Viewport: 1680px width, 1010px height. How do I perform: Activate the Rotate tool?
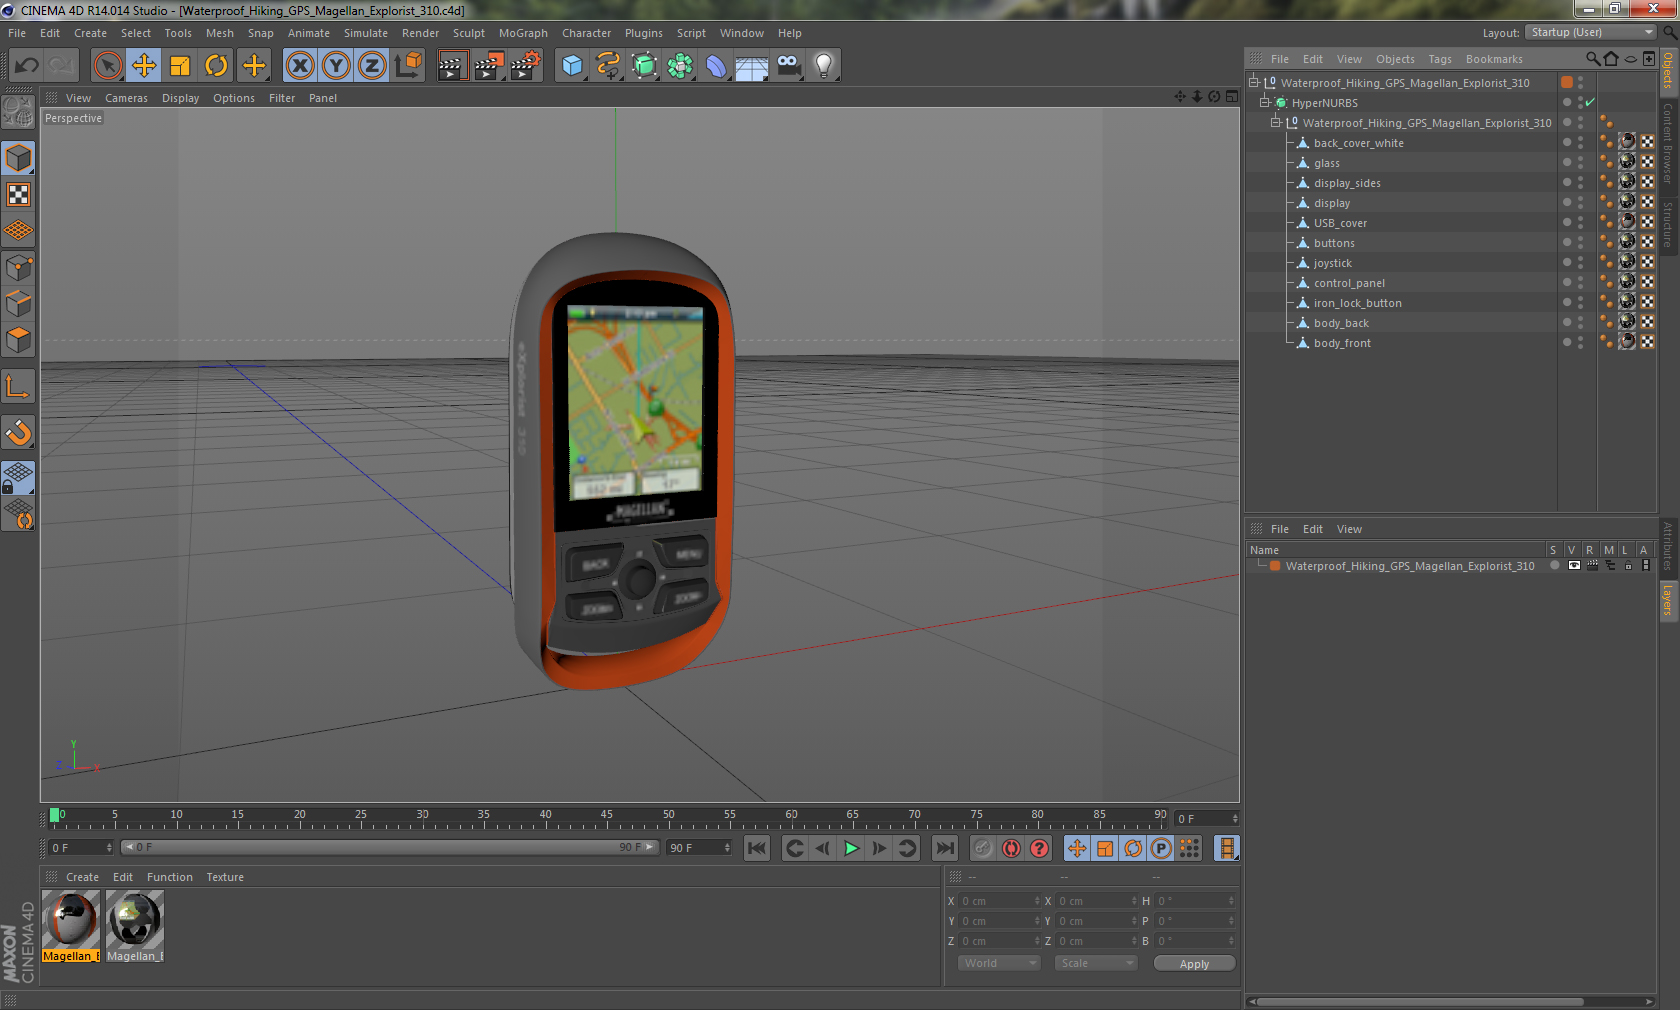216,66
